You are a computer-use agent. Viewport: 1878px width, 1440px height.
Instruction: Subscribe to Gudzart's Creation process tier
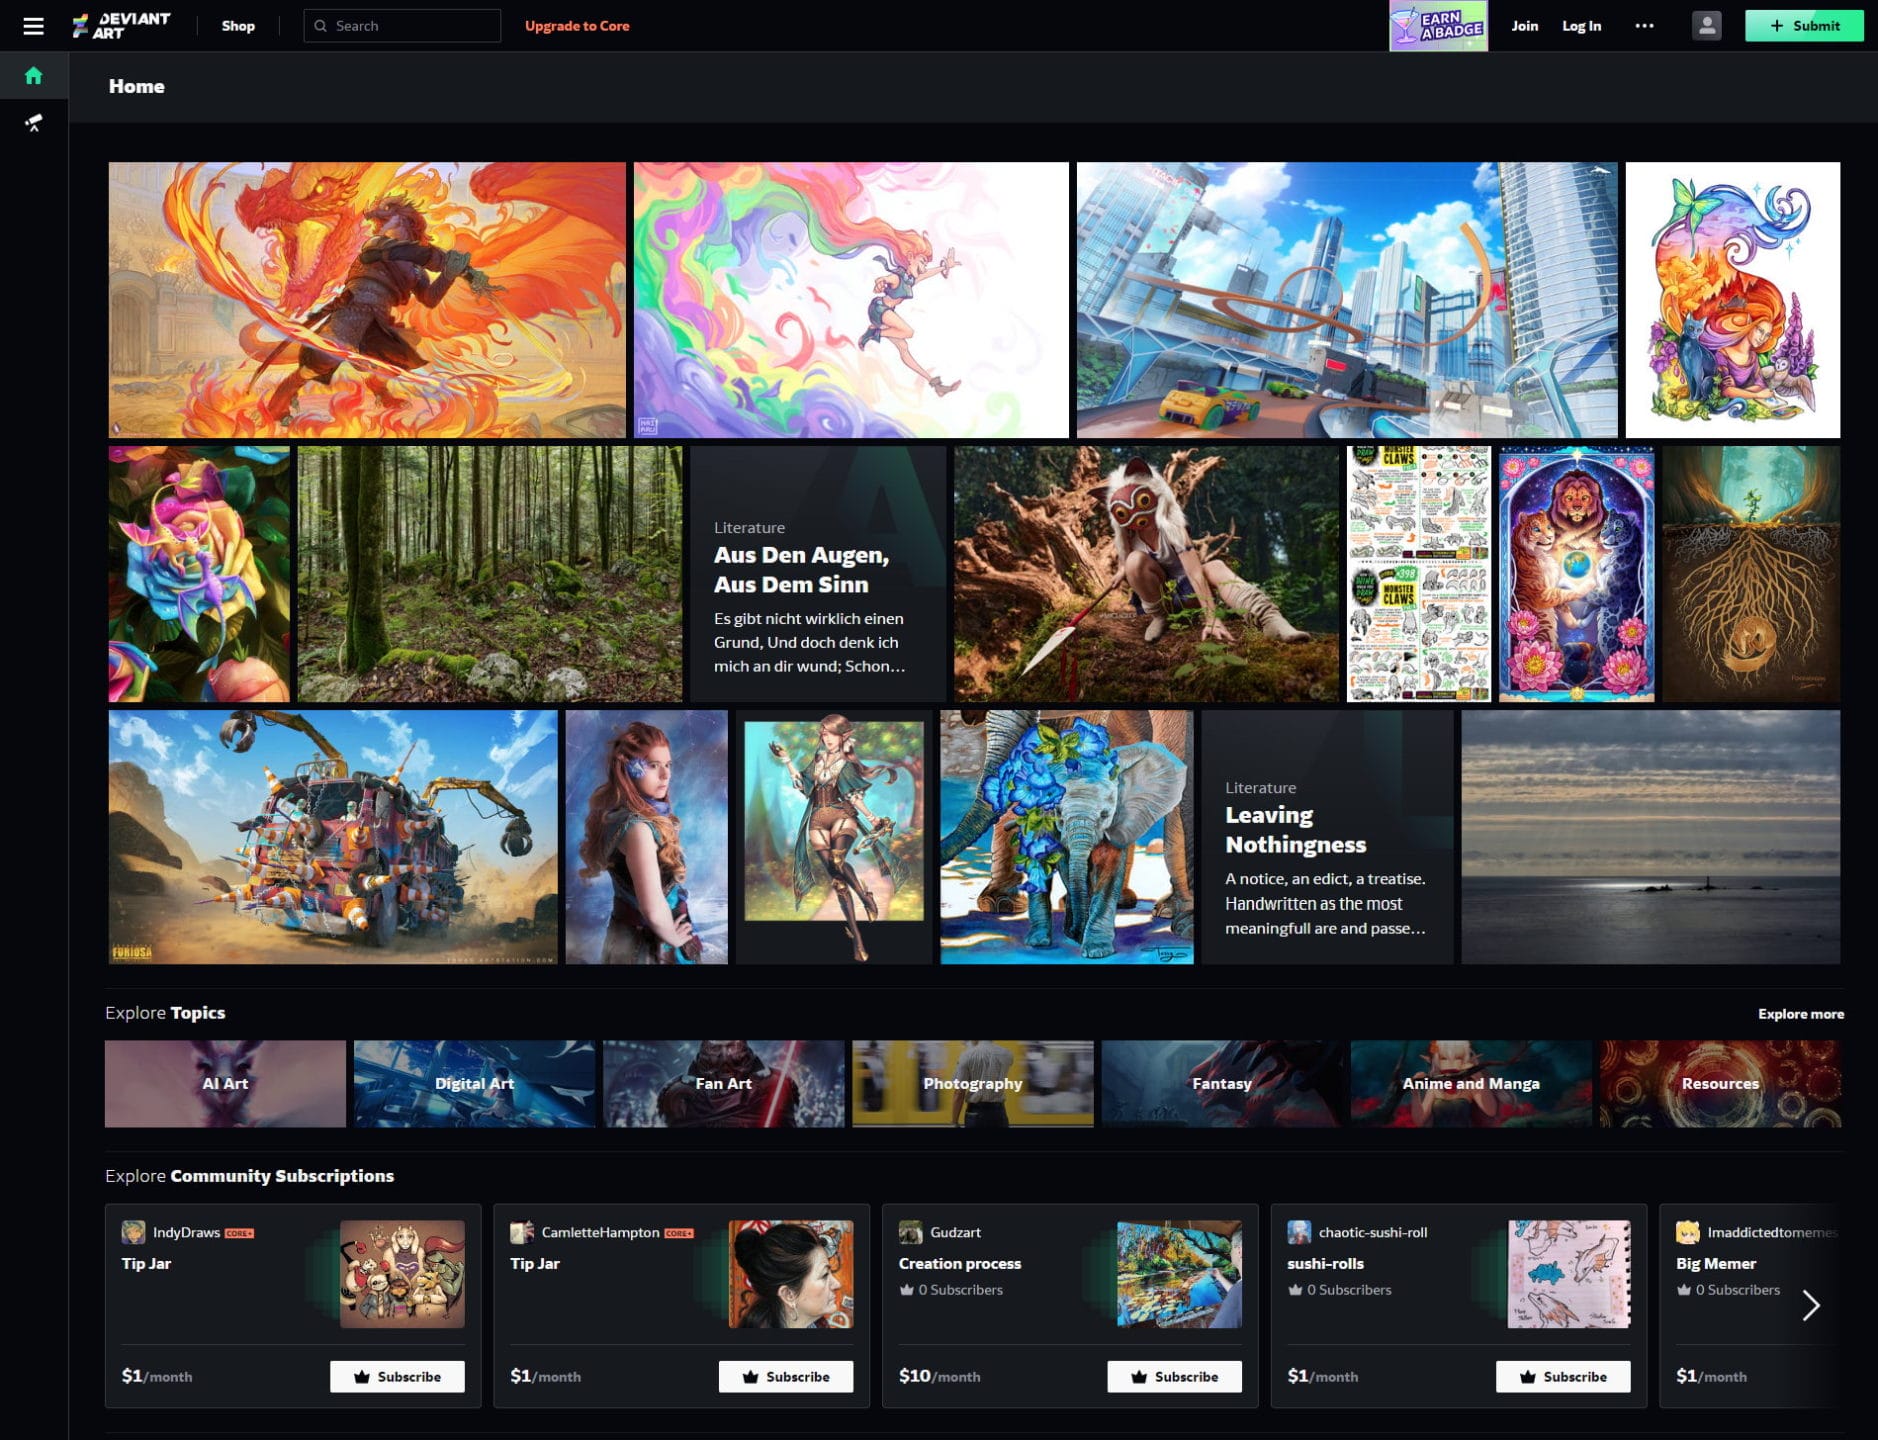click(1174, 1377)
